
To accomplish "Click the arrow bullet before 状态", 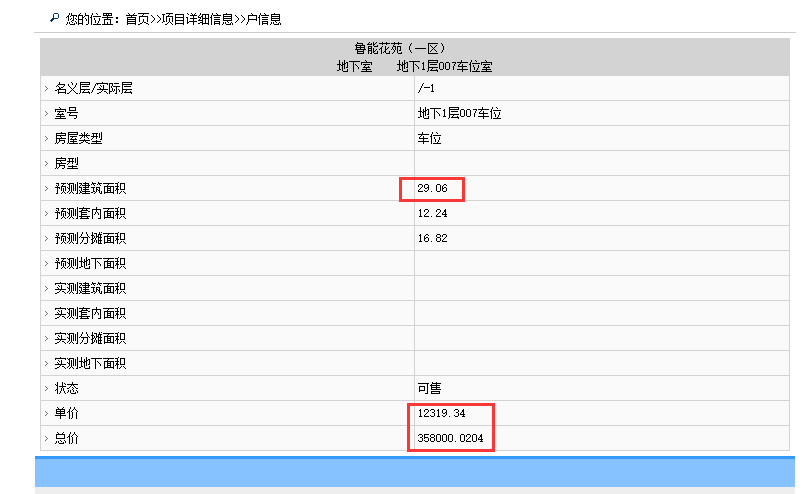I will (46, 389).
